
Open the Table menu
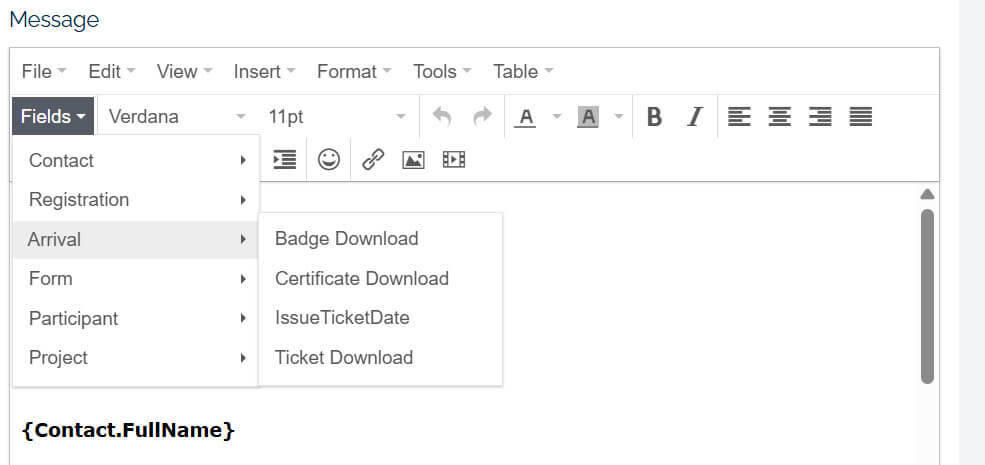pos(523,71)
